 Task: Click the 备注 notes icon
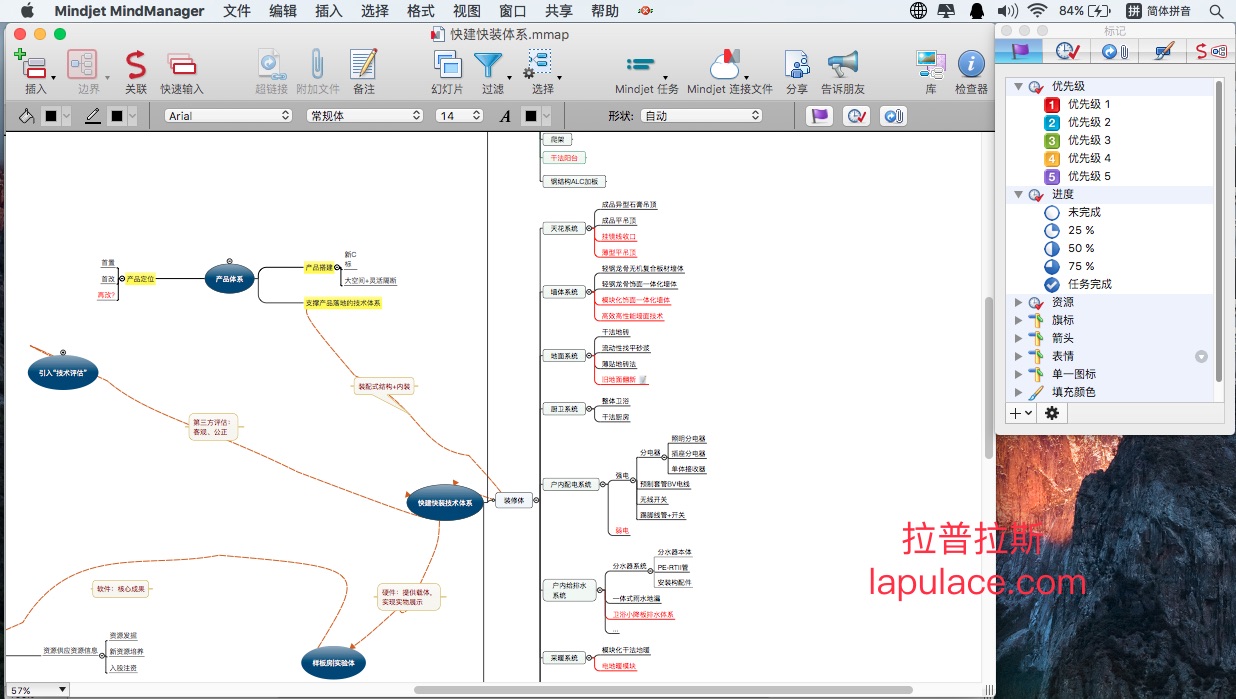(364, 66)
